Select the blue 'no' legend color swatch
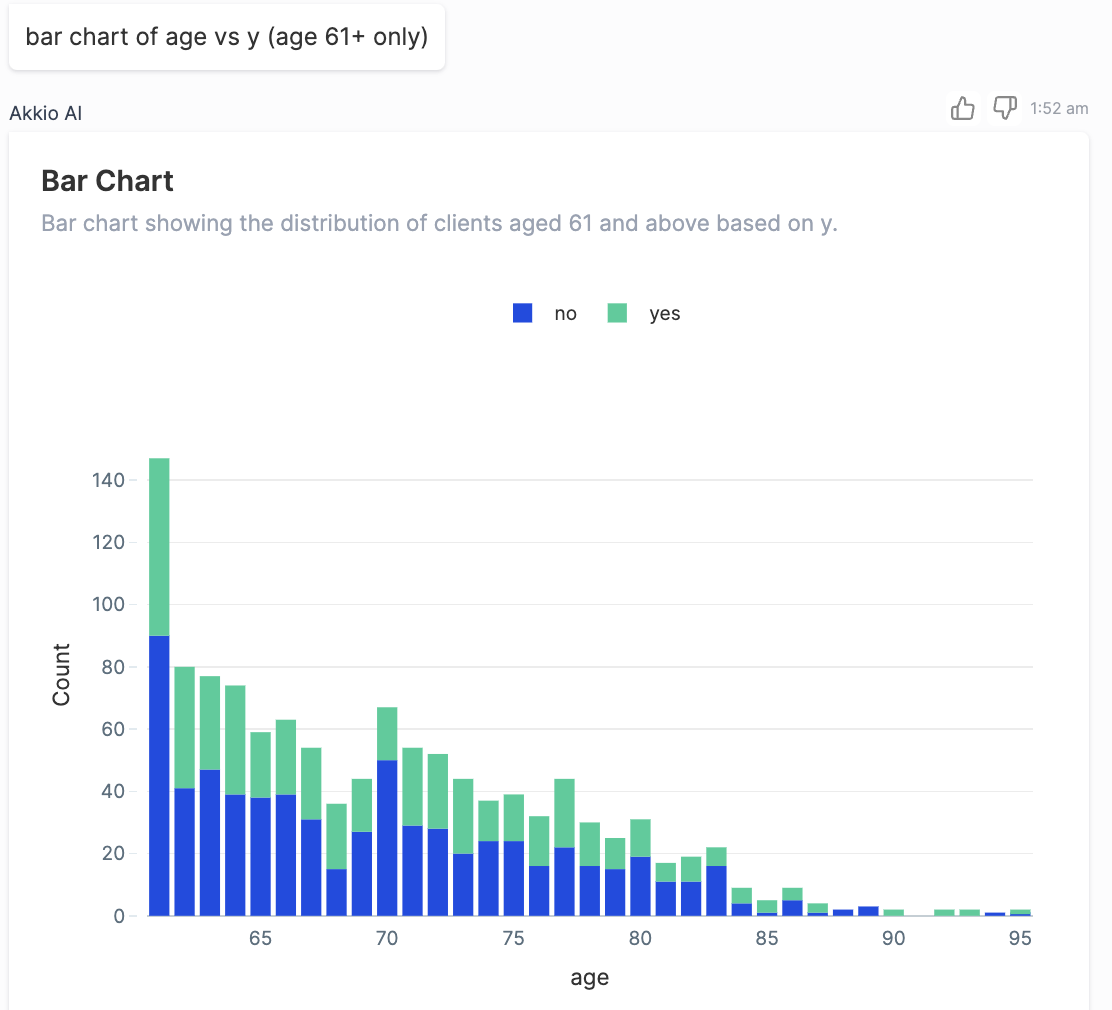Screen dimensions: 1112x1010 [x=521, y=312]
